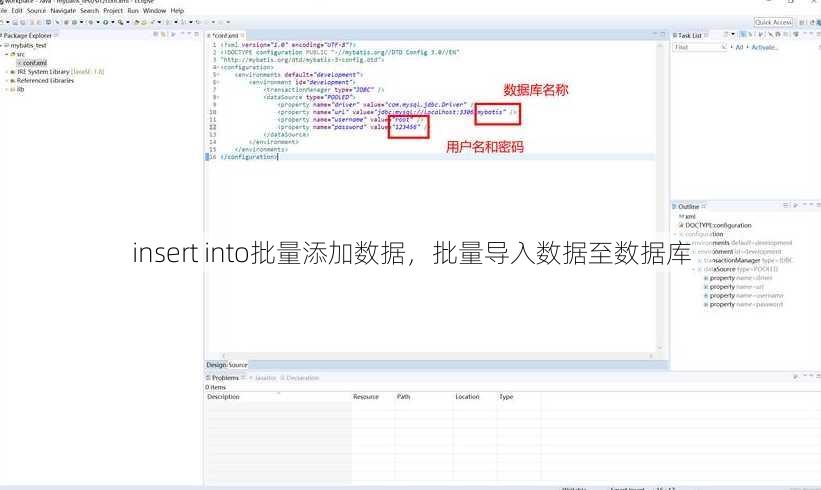Sort Problems by Location column

(475, 397)
